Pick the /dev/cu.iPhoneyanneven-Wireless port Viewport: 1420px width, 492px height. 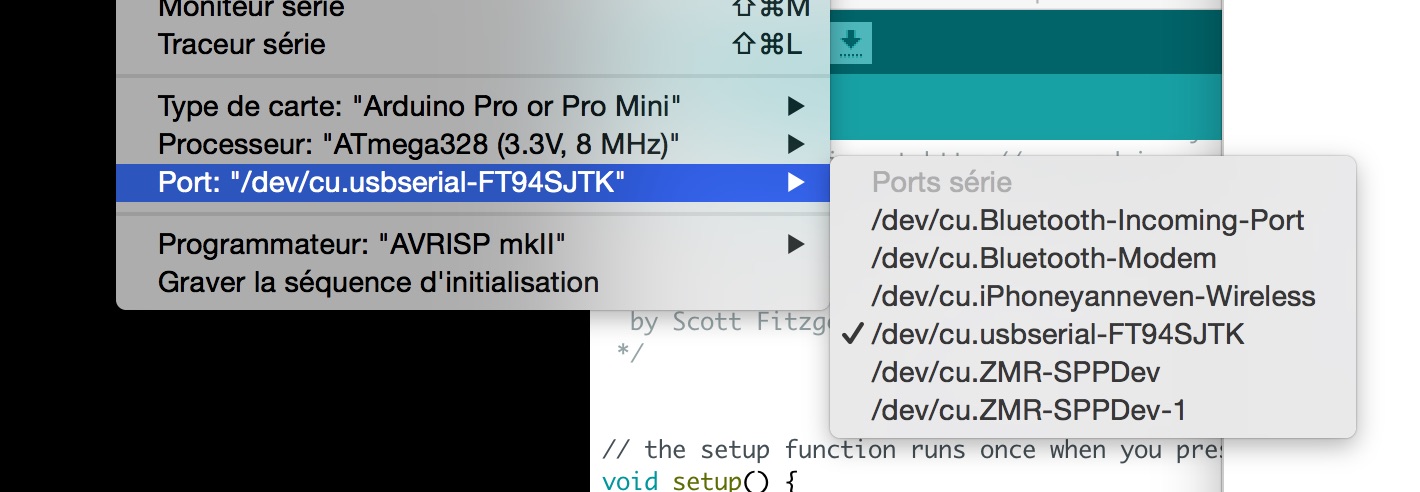click(x=1093, y=296)
